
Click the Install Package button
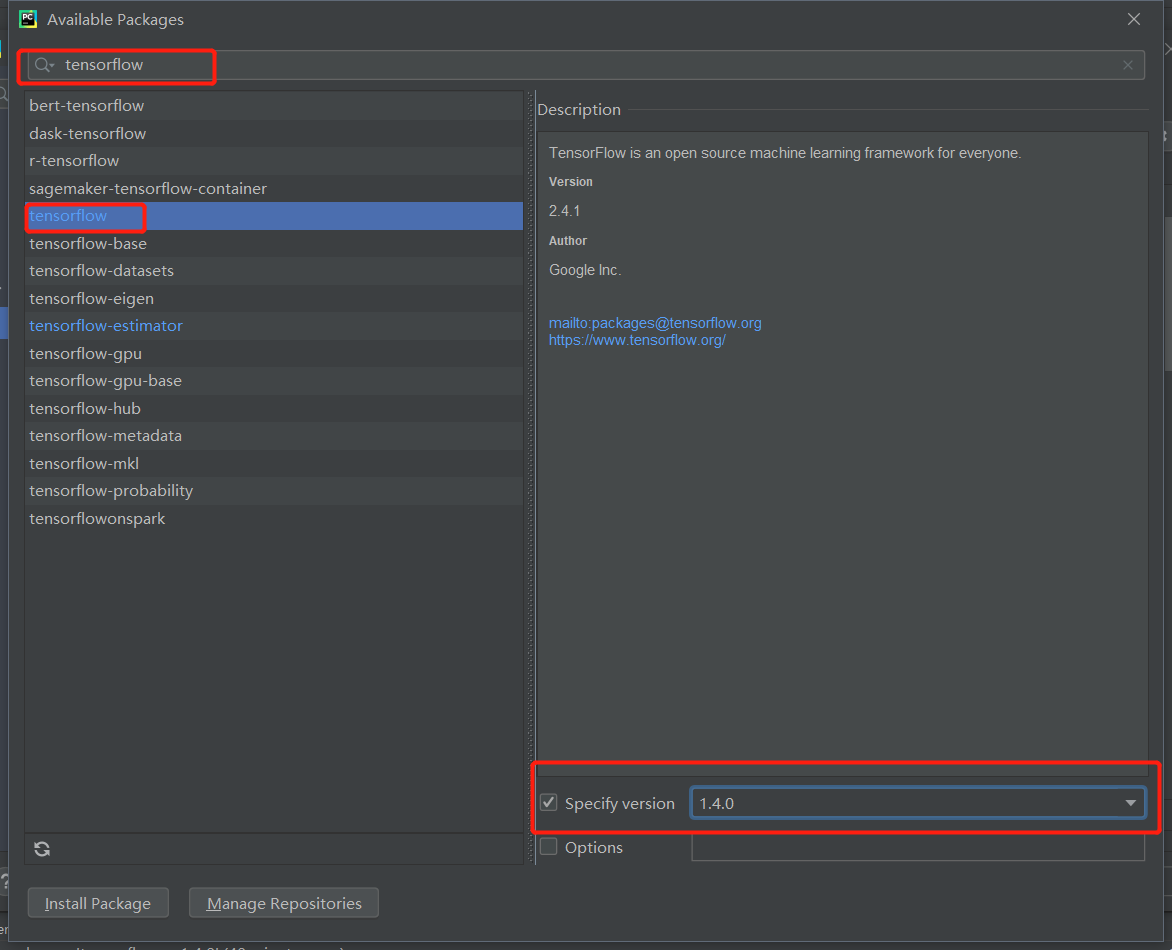[x=98, y=903]
